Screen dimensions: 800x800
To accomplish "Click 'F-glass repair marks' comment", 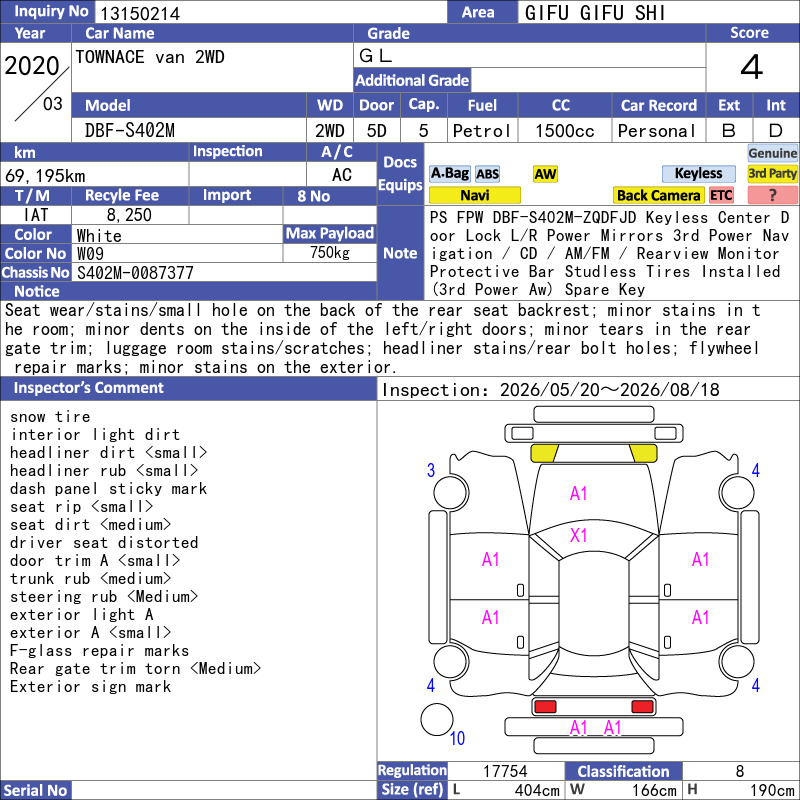I will [x=99, y=651].
